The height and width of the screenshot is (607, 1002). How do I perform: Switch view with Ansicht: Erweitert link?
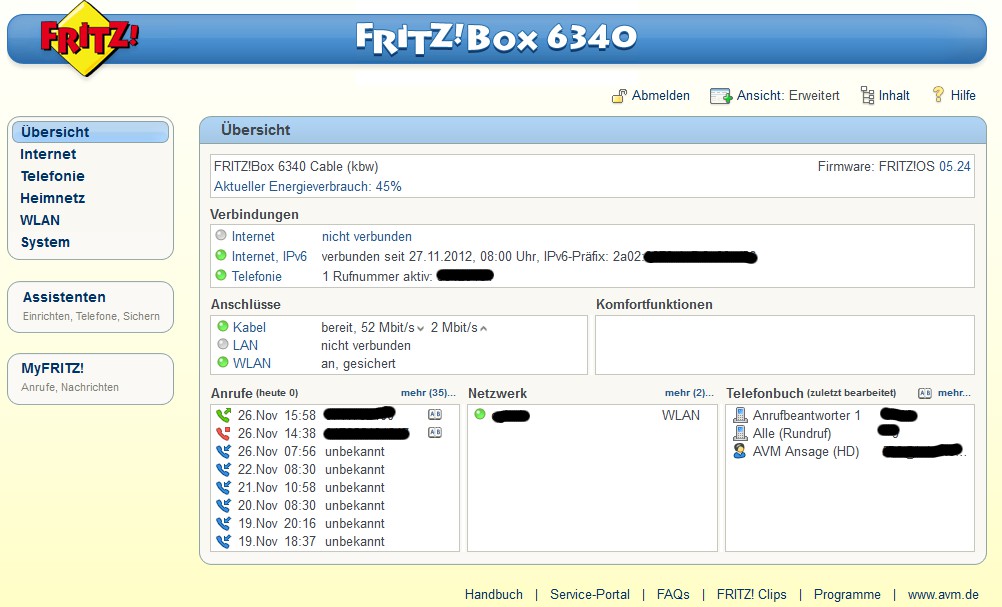click(788, 95)
